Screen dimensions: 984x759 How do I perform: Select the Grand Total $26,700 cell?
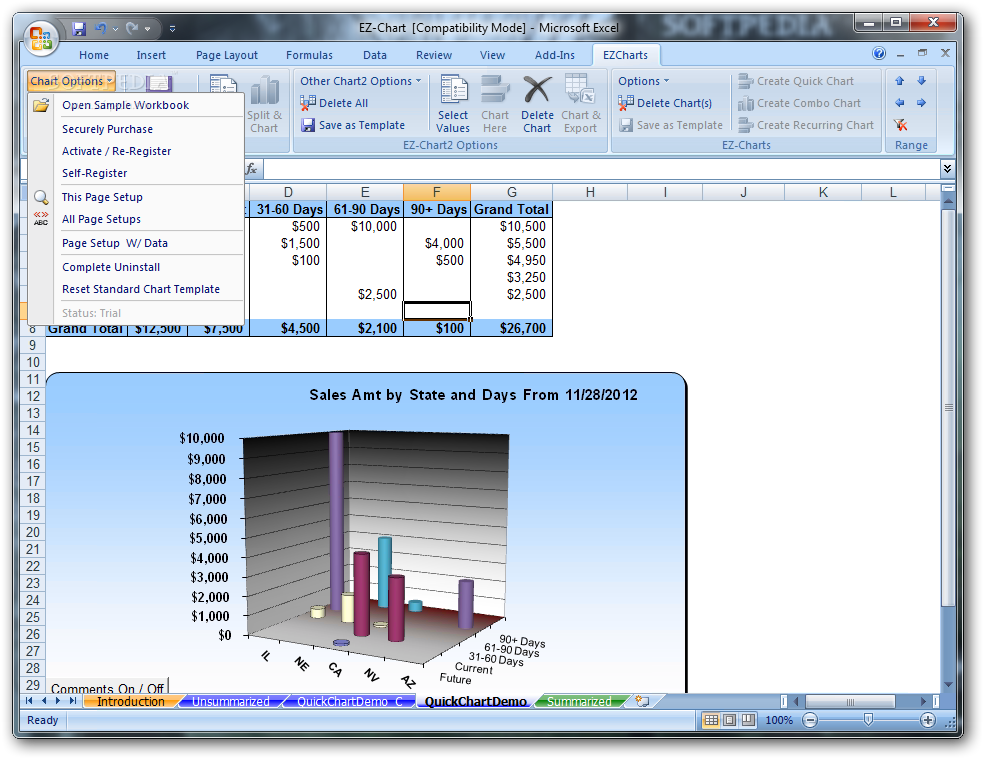(511, 328)
